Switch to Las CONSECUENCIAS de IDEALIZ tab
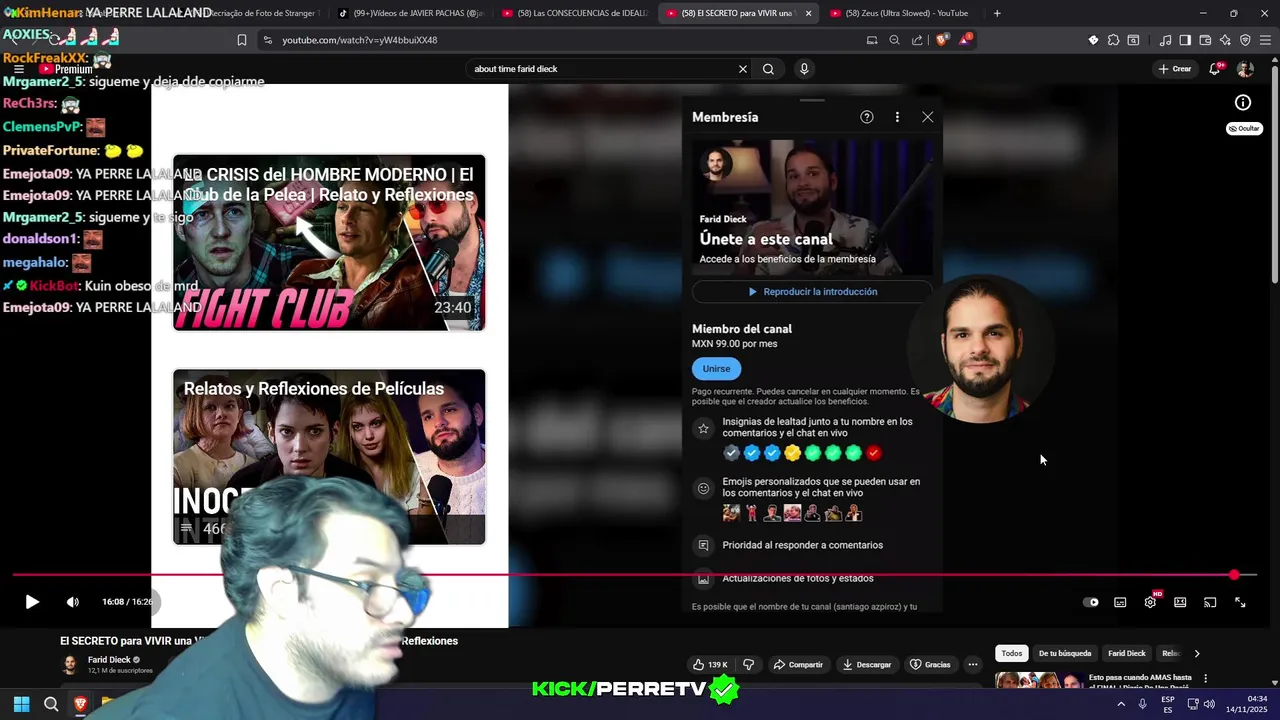This screenshot has height=720, width=1280. (x=576, y=13)
